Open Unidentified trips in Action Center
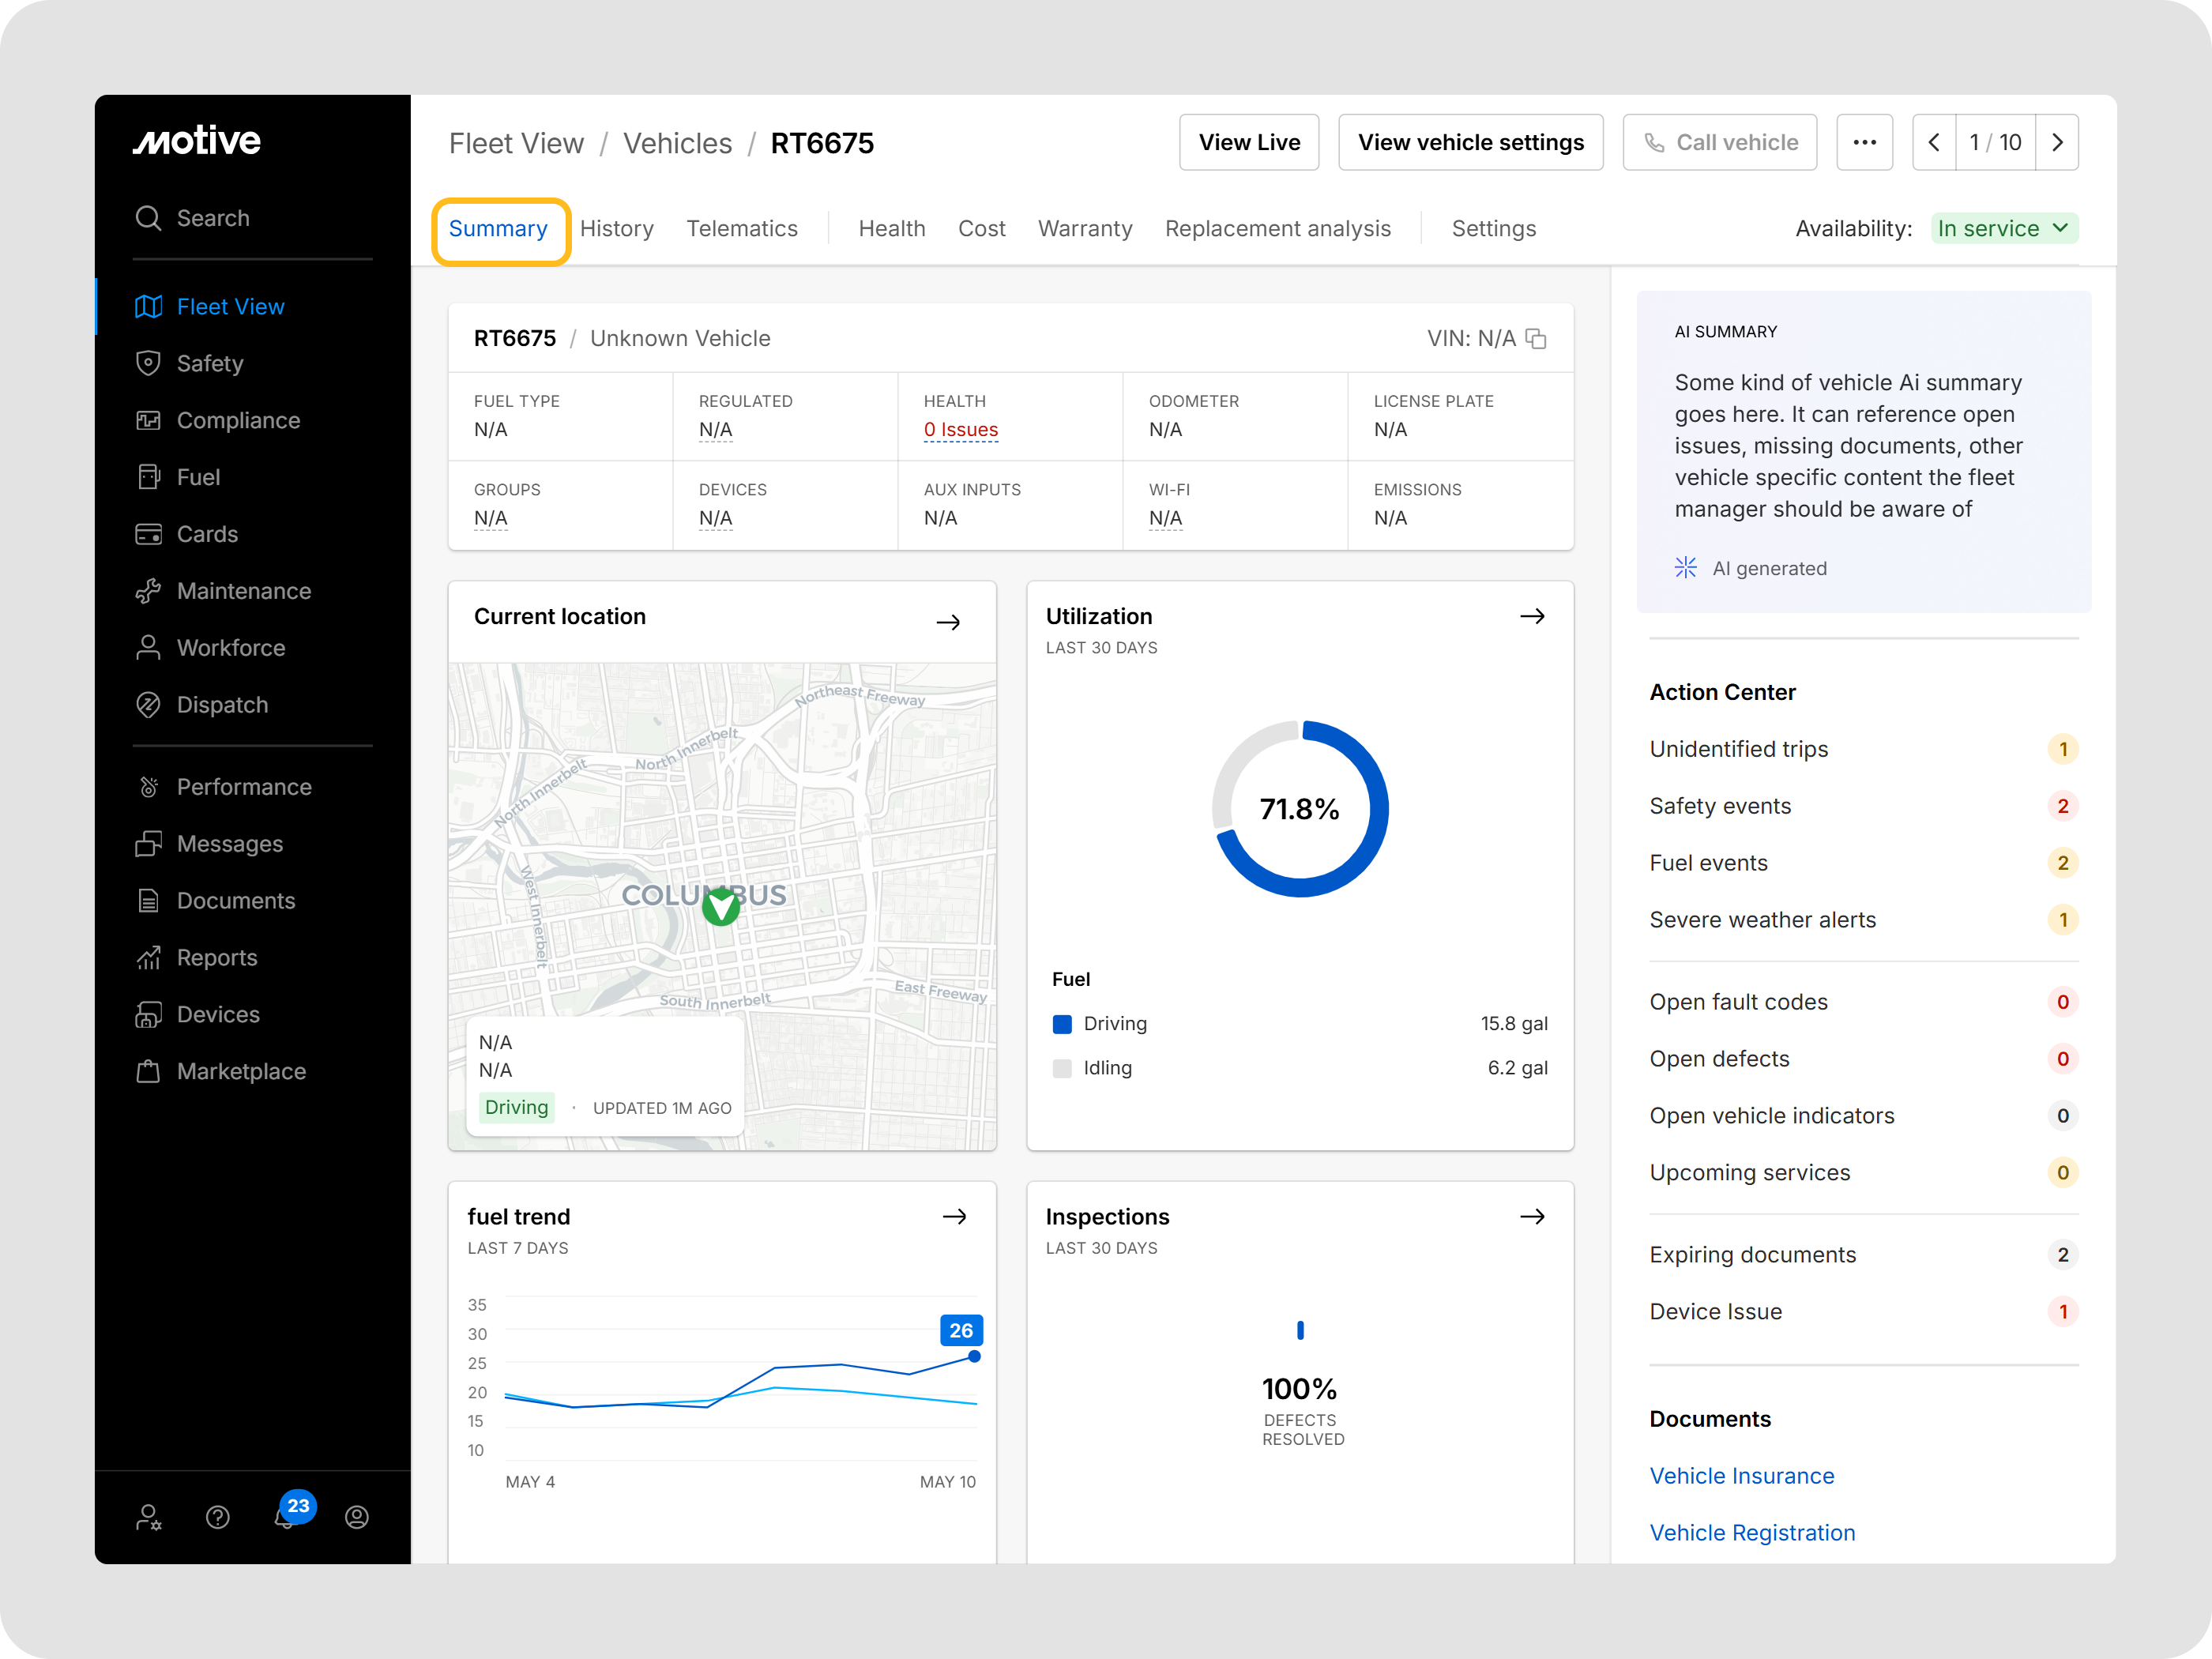 (x=1864, y=749)
